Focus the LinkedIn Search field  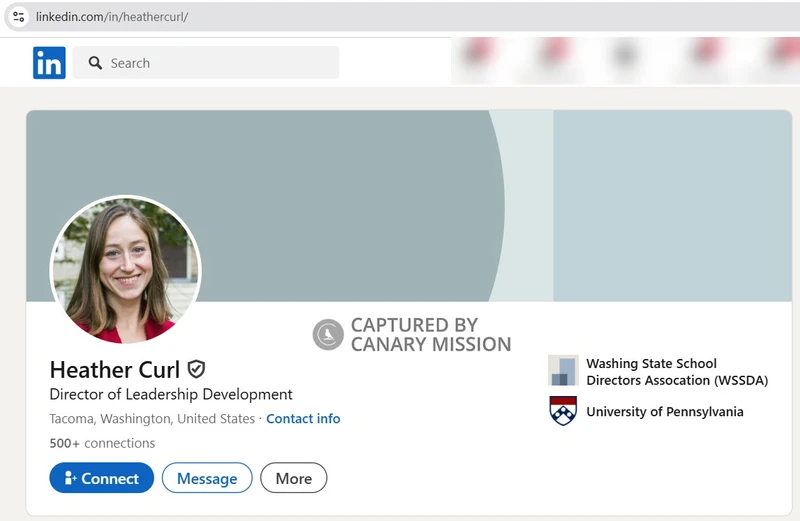point(206,63)
